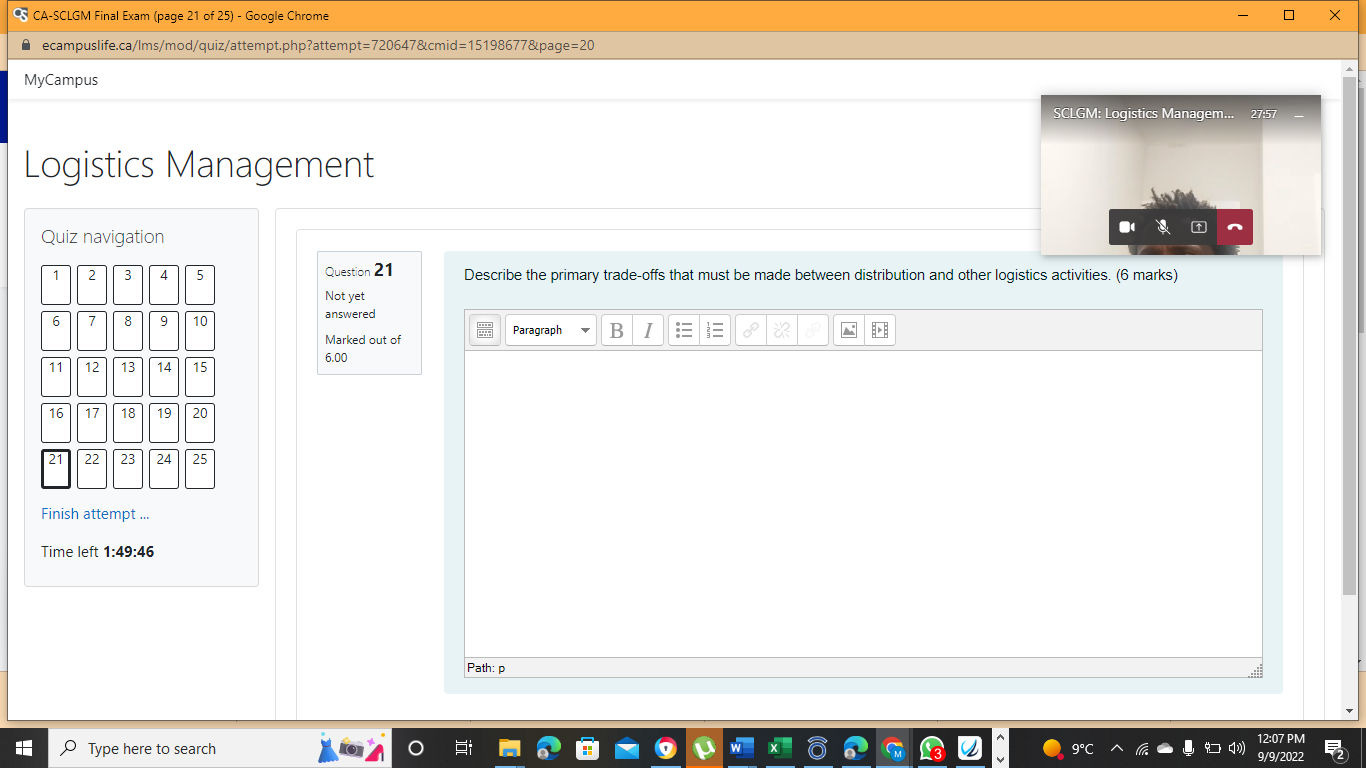Click the Finish attempt link
Screen dimensions: 1366x768
tap(95, 514)
